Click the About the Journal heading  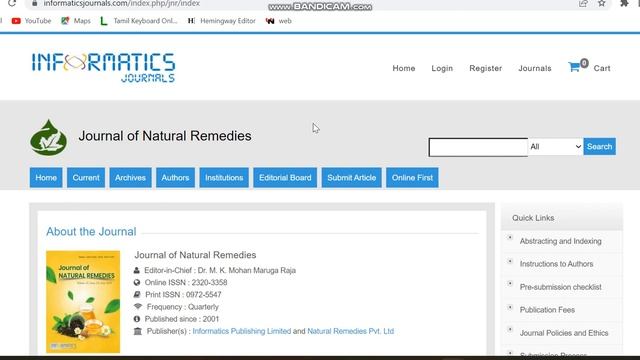(91, 231)
